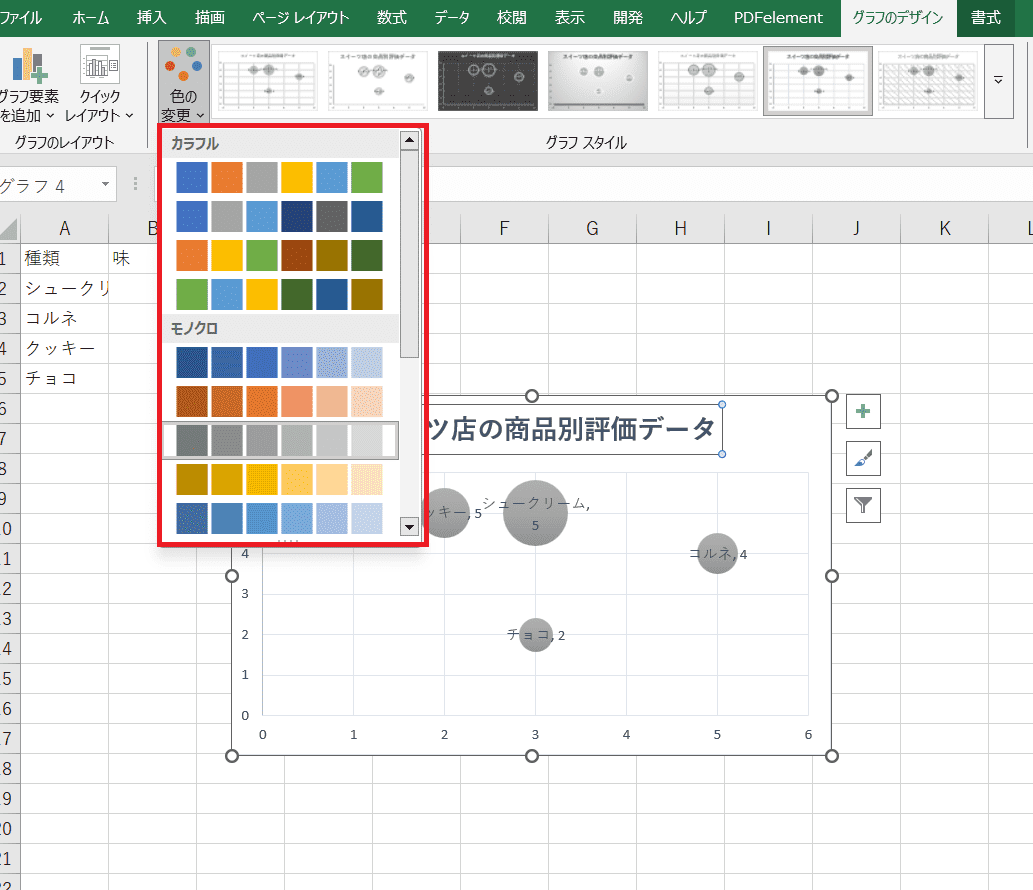Open the chart filter funnel icon
This screenshot has height=890, width=1033.
863,506
